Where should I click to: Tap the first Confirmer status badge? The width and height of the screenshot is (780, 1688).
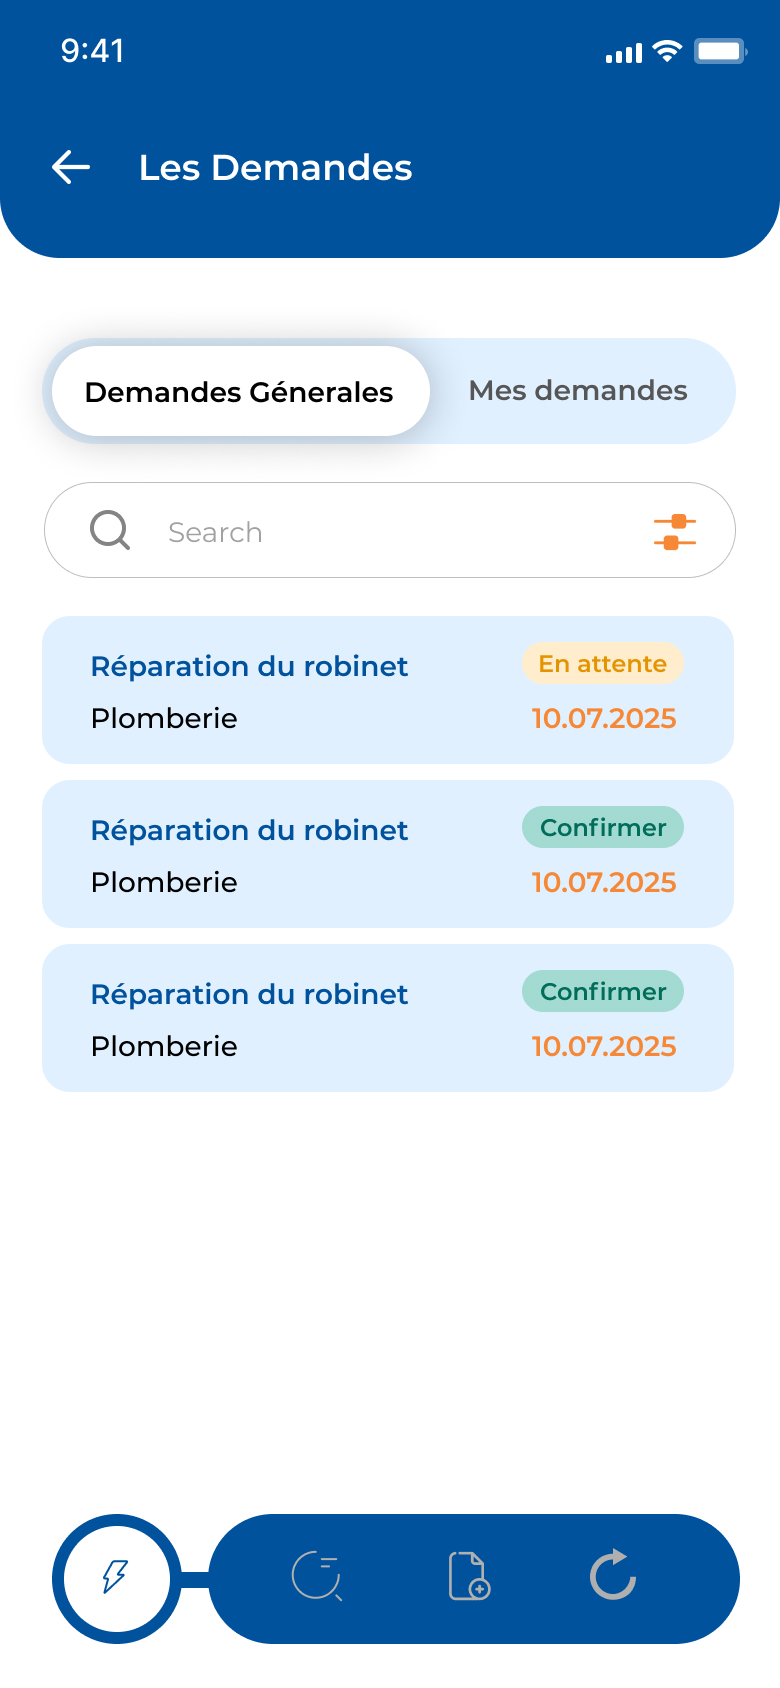tap(602, 828)
